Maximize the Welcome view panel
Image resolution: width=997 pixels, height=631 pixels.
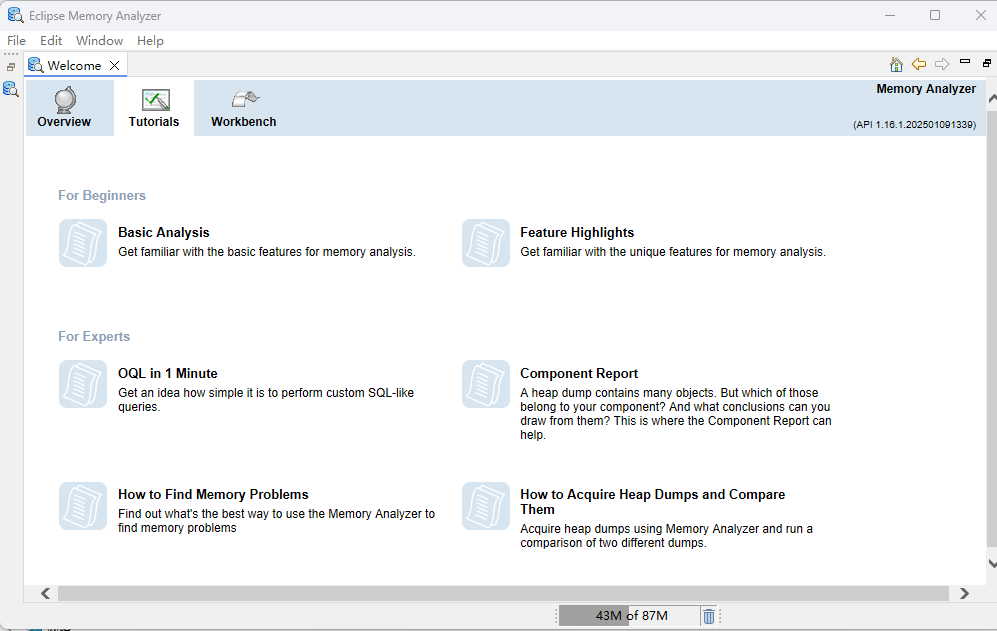[986, 63]
